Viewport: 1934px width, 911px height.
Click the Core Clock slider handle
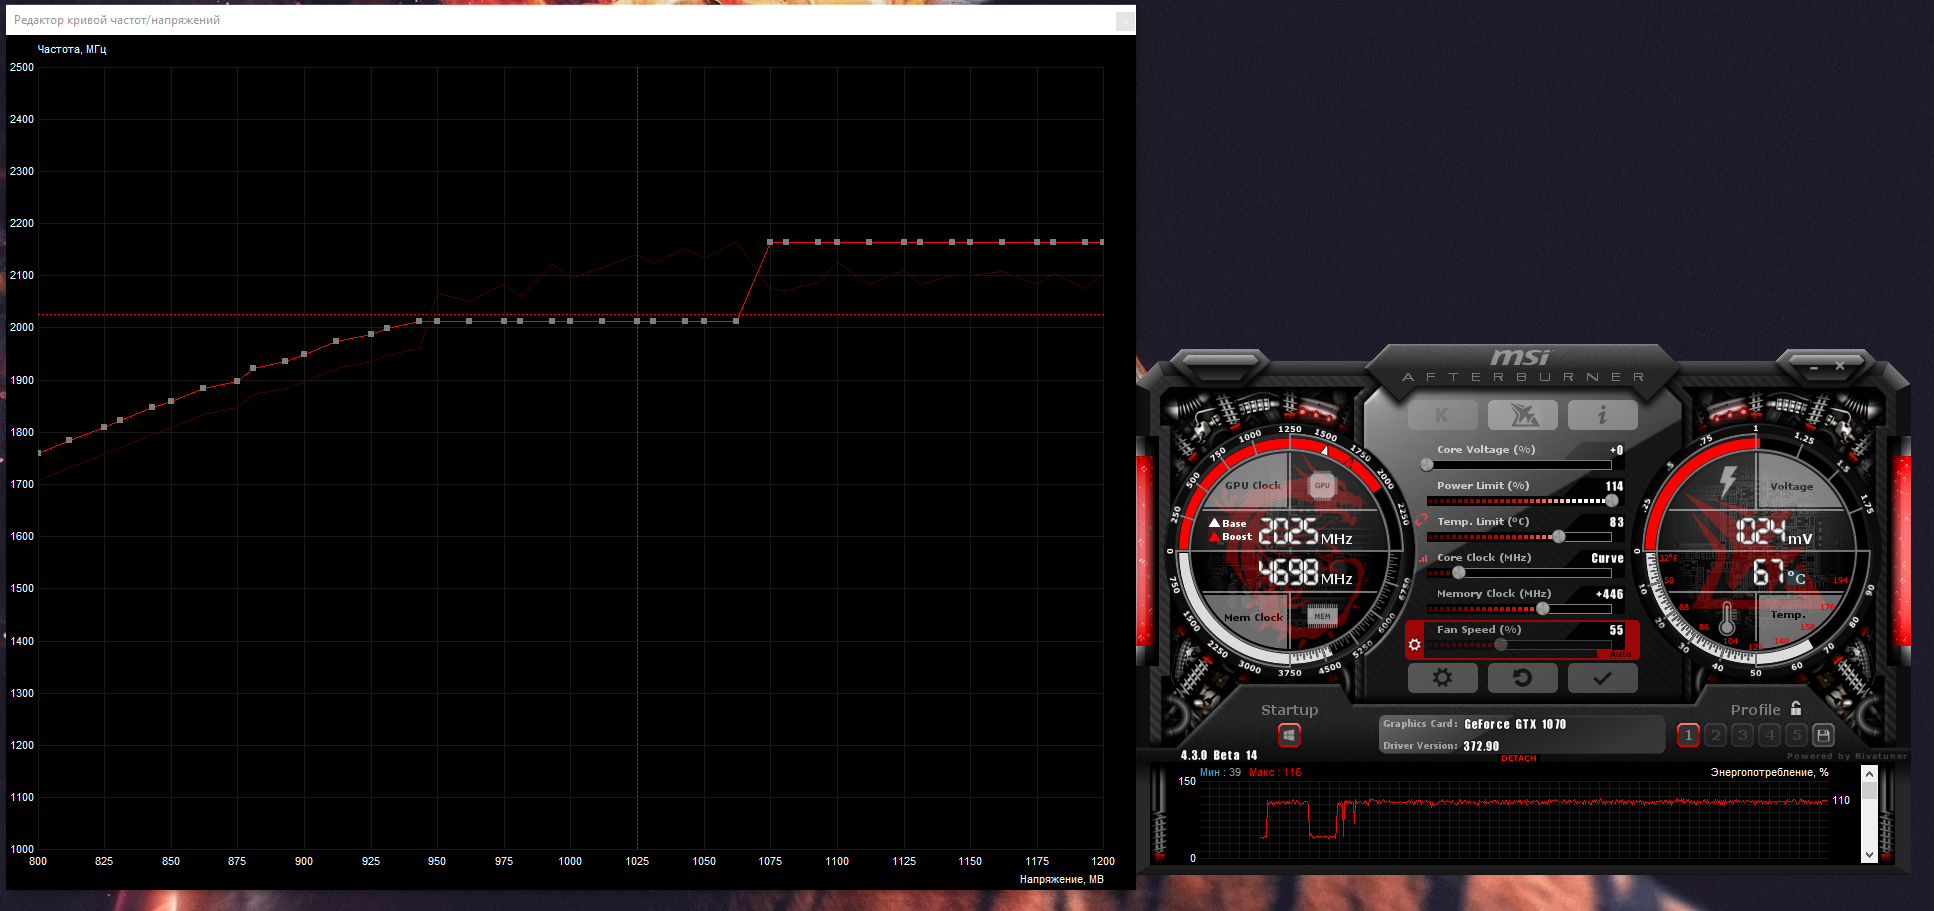1458,573
